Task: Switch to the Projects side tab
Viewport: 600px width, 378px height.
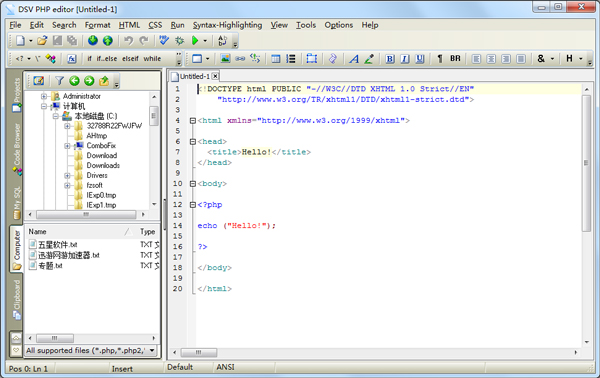Action: [x=16, y=95]
